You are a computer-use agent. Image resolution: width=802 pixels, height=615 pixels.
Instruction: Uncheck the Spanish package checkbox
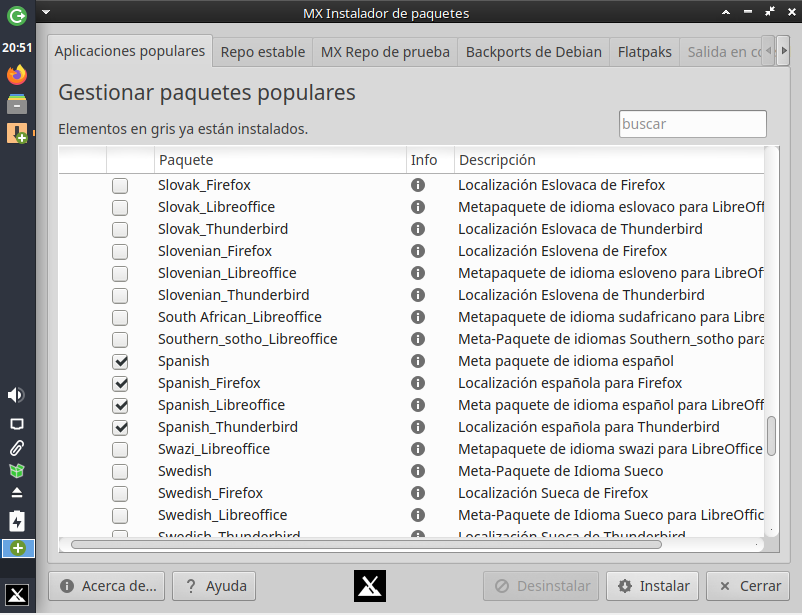(x=120, y=362)
